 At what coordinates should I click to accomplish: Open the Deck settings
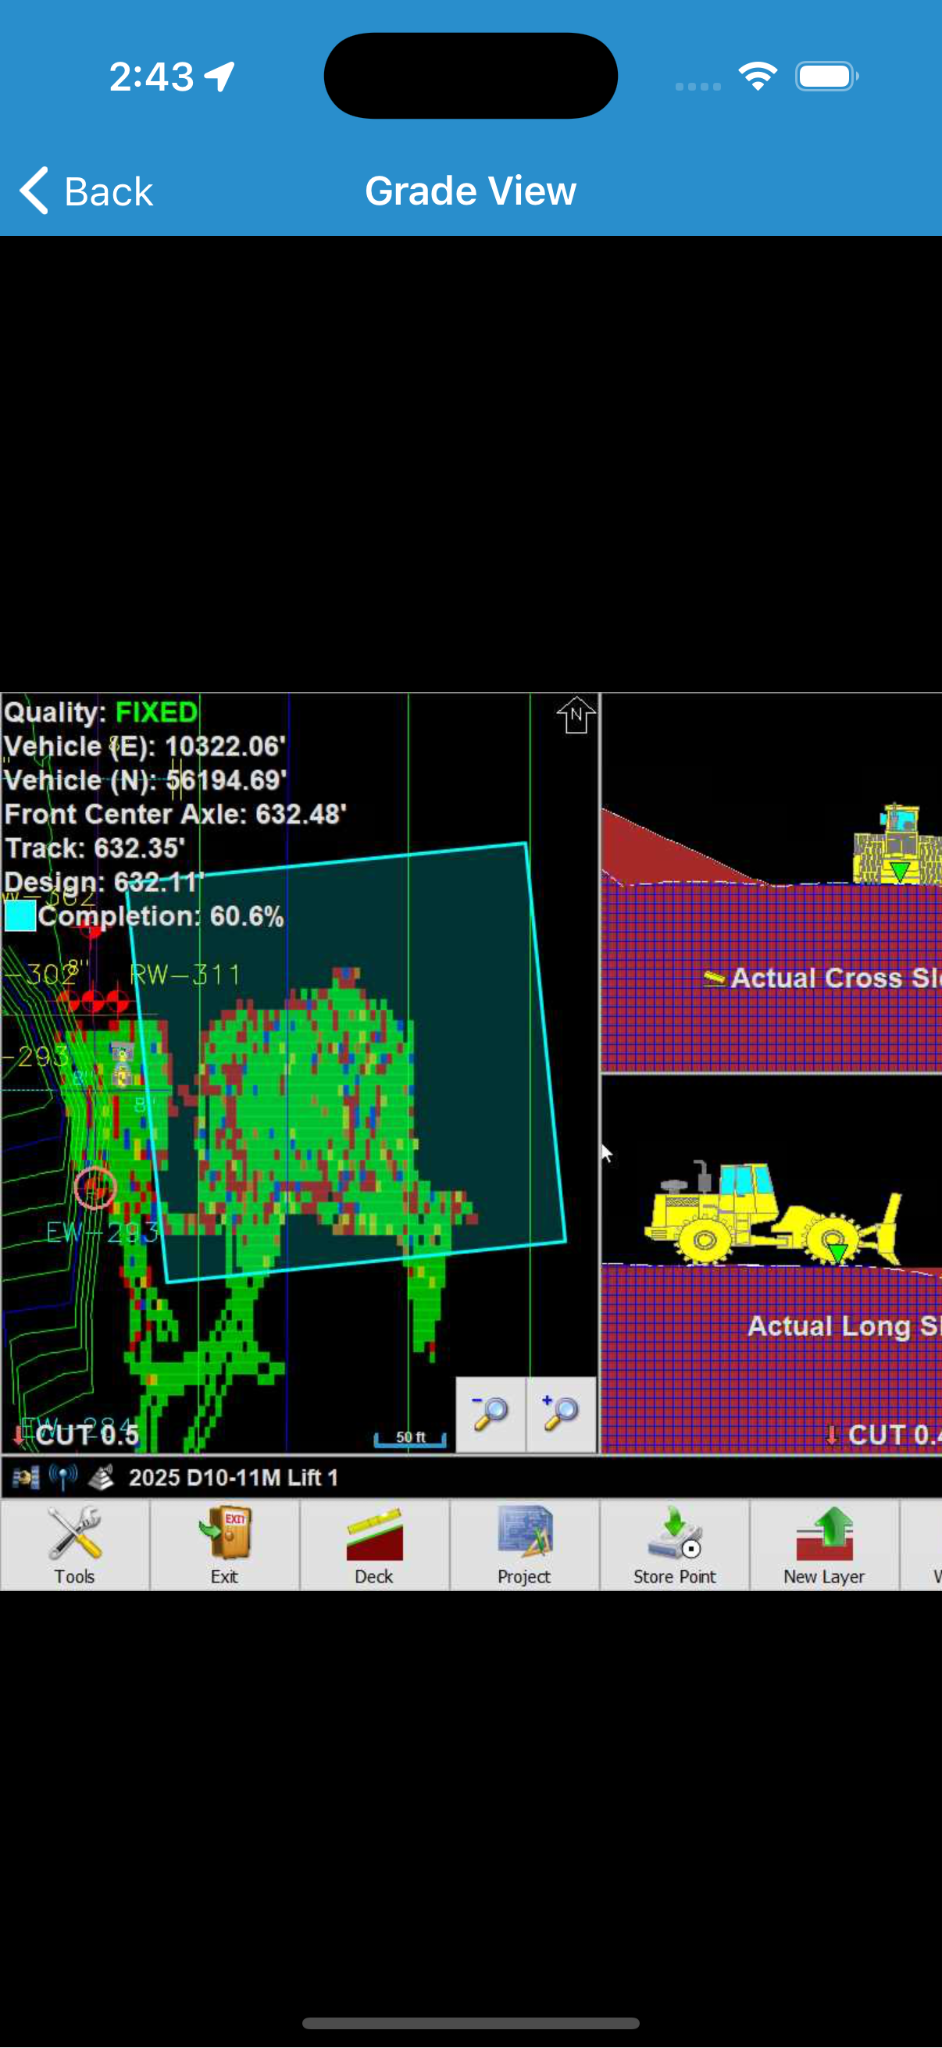point(374,1545)
